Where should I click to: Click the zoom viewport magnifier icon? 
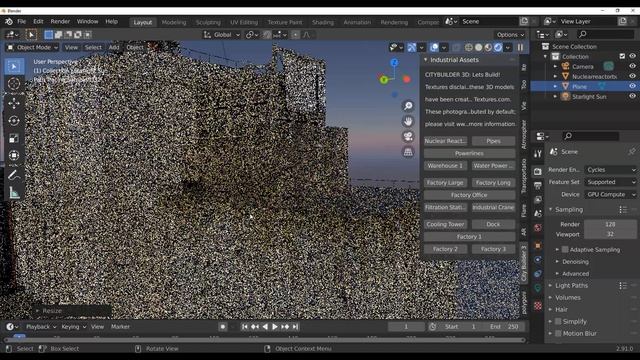click(408, 106)
